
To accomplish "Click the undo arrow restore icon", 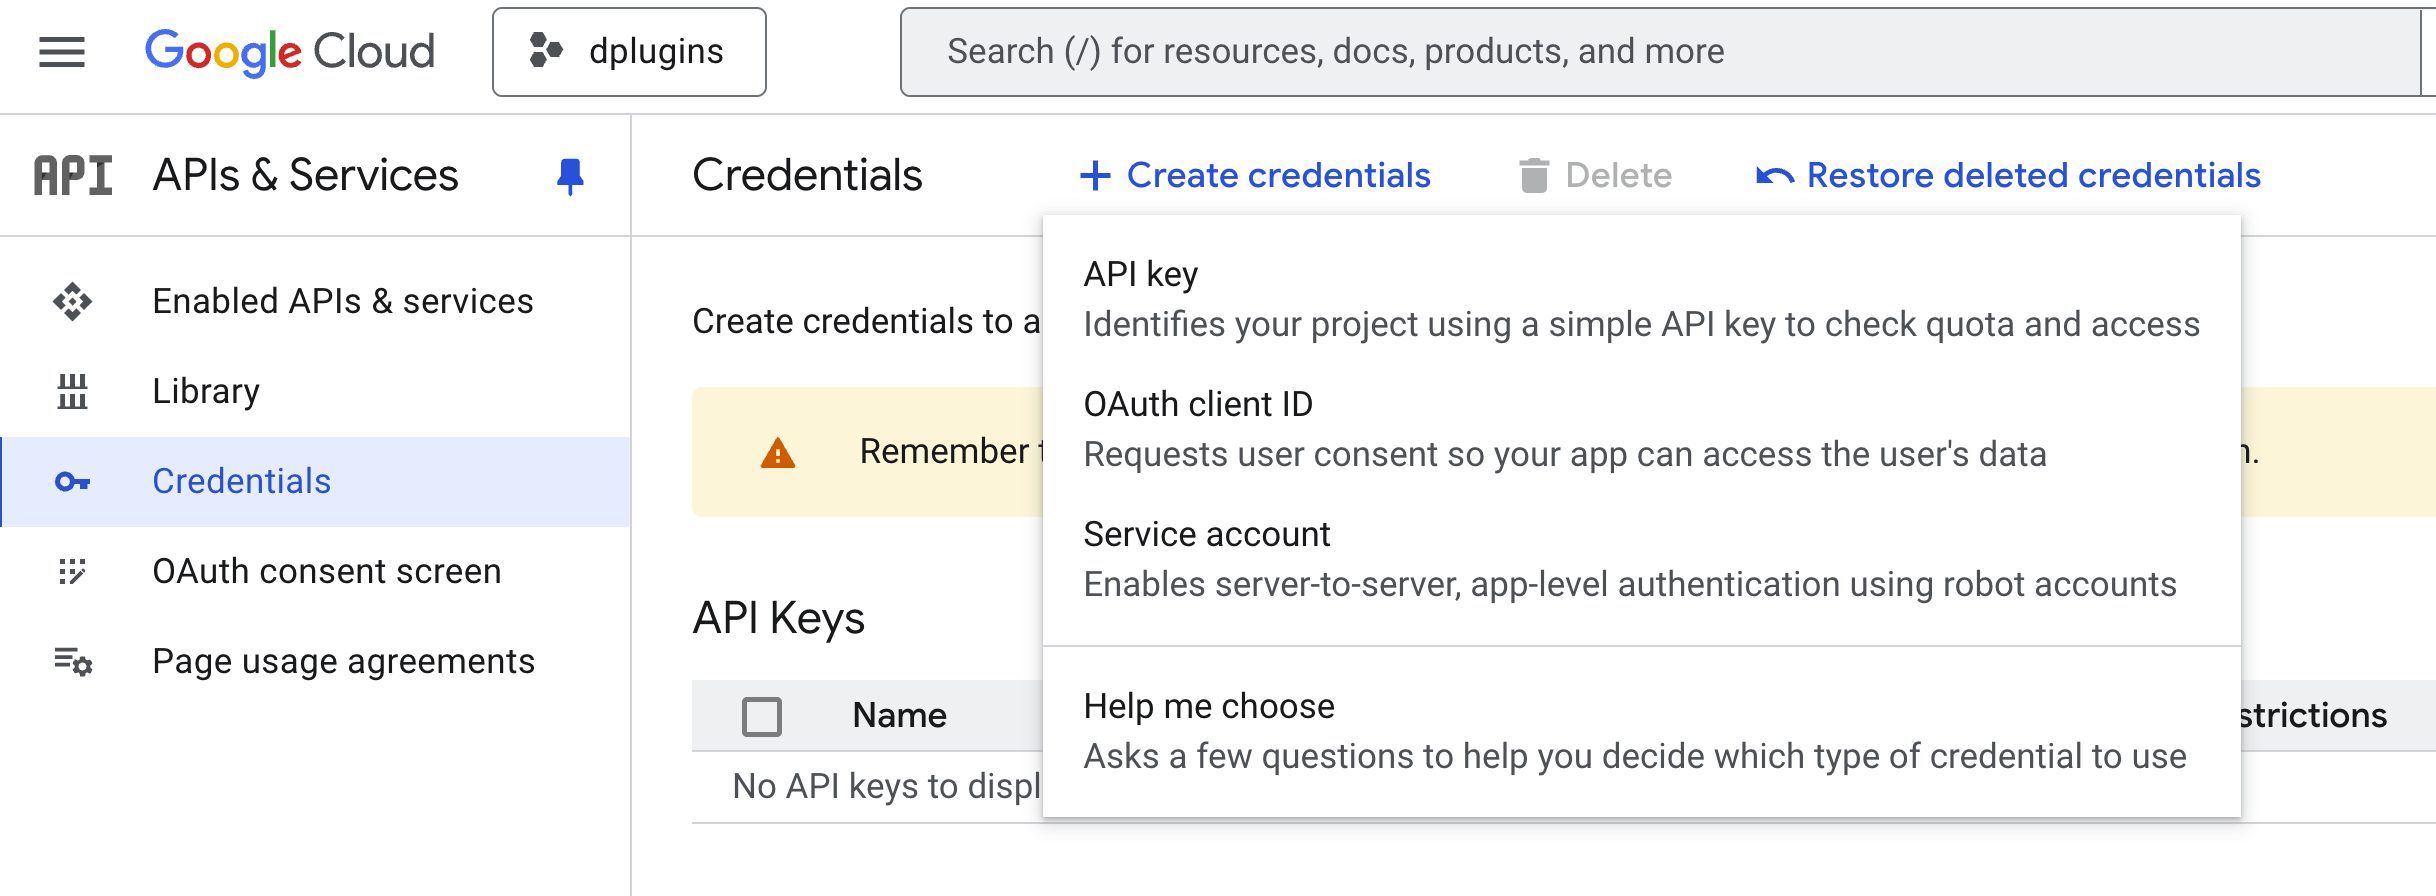I will tap(1775, 177).
